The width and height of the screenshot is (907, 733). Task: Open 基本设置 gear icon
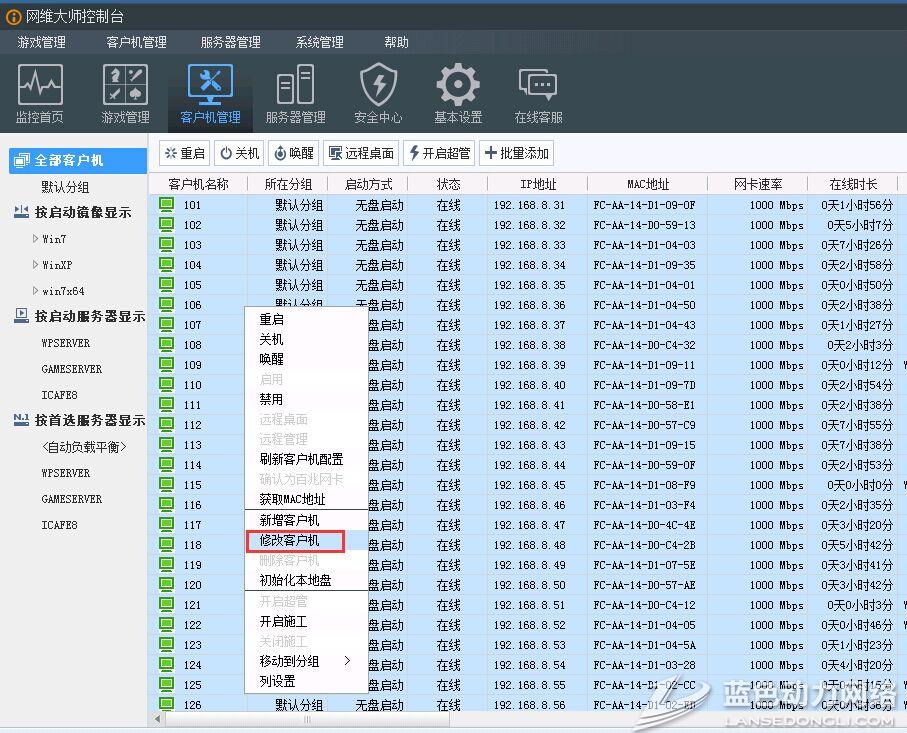[x=458, y=95]
